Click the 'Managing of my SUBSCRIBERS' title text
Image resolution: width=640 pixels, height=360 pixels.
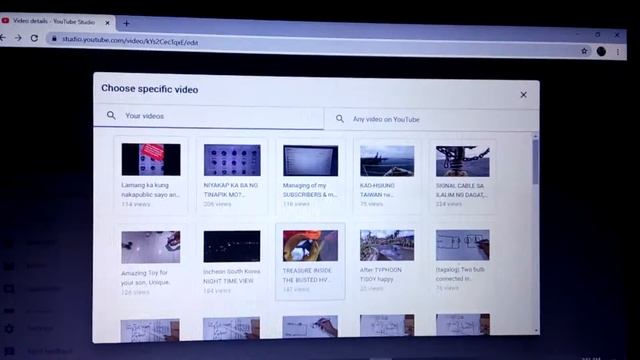coord(310,190)
